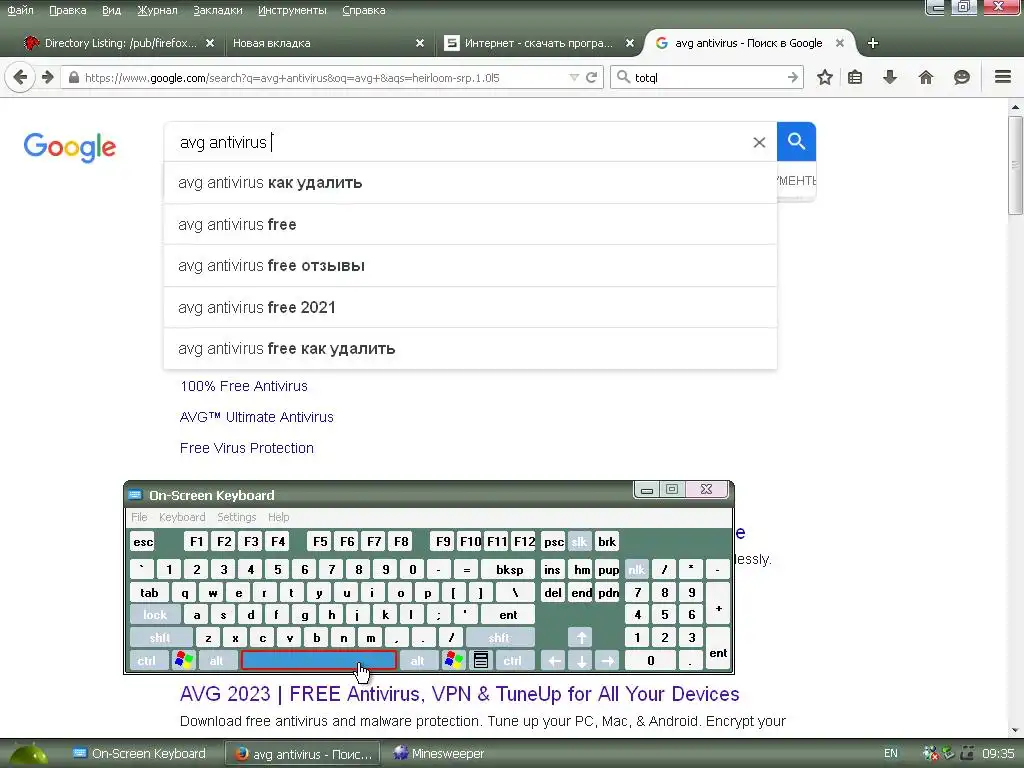Open the On-Screen Keyboard Keyboard menu

click(x=182, y=517)
